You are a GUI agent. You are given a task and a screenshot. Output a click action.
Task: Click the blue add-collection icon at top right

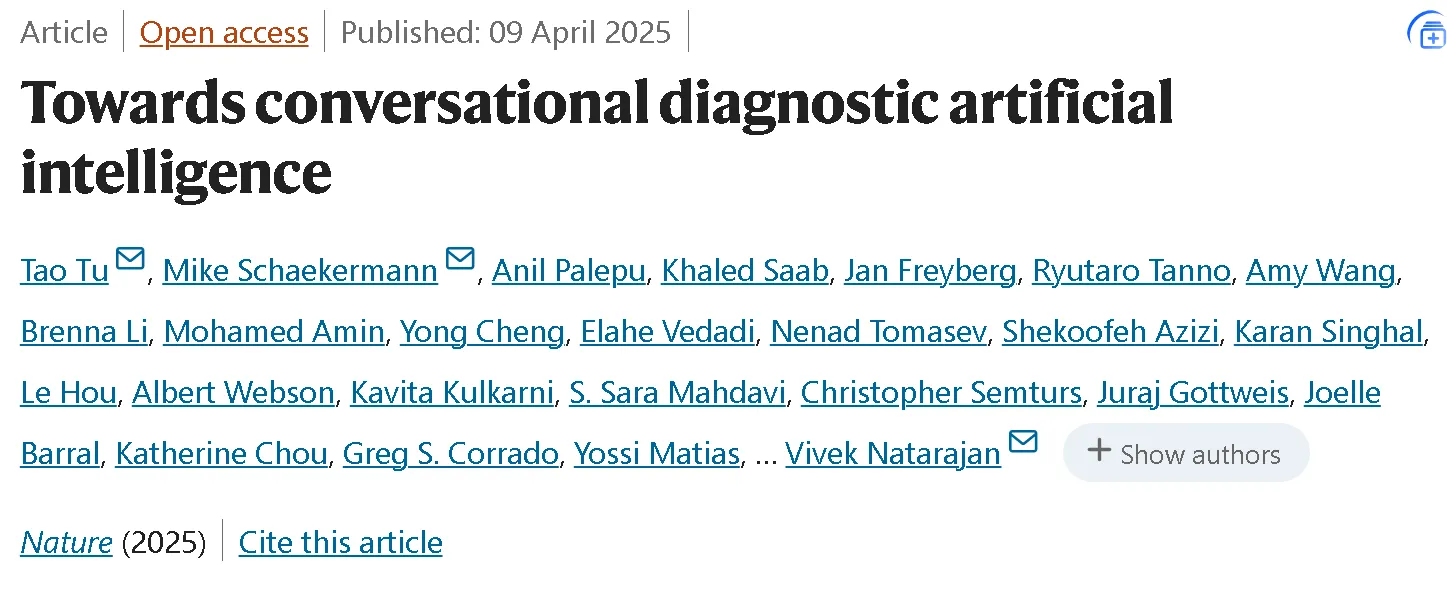1426,32
